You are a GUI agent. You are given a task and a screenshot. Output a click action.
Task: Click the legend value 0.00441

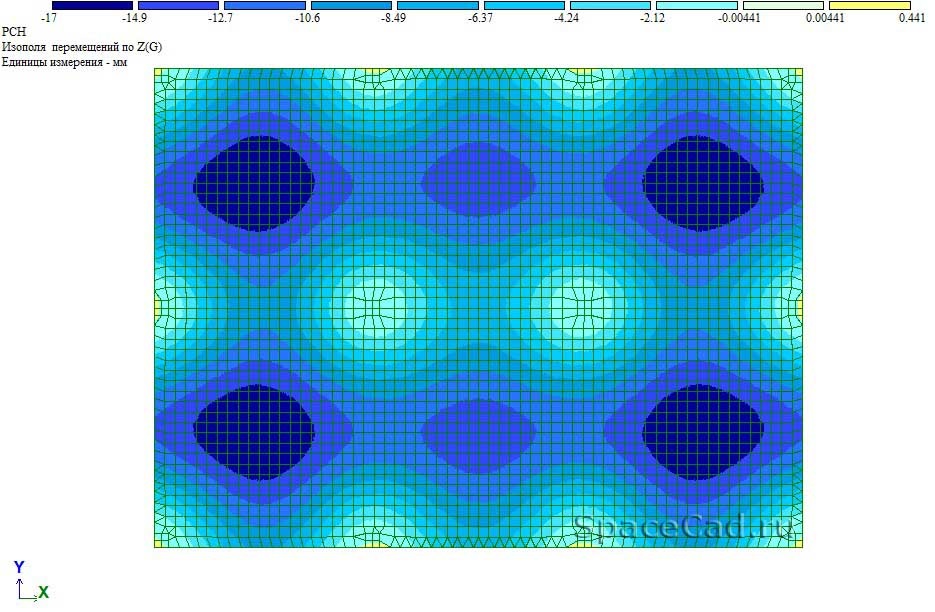[825, 18]
